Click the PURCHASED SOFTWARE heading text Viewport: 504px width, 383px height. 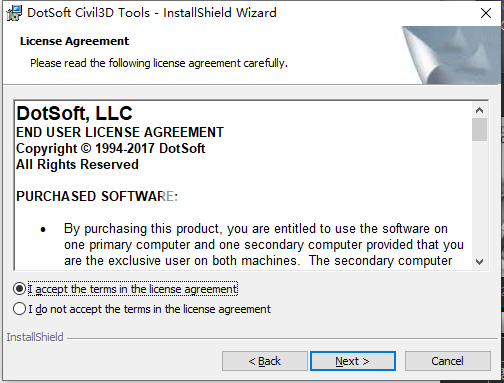point(97,196)
